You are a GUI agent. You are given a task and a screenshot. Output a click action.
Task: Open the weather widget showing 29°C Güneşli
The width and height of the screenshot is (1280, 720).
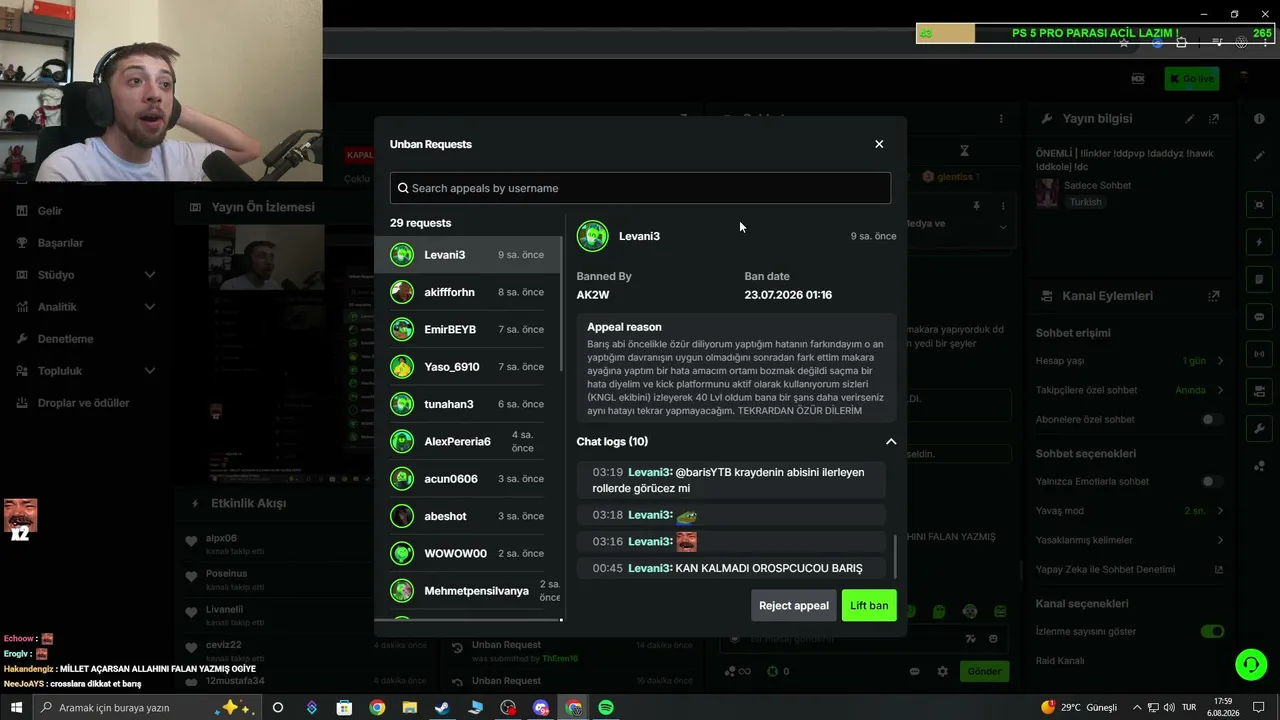pos(1078,708)
